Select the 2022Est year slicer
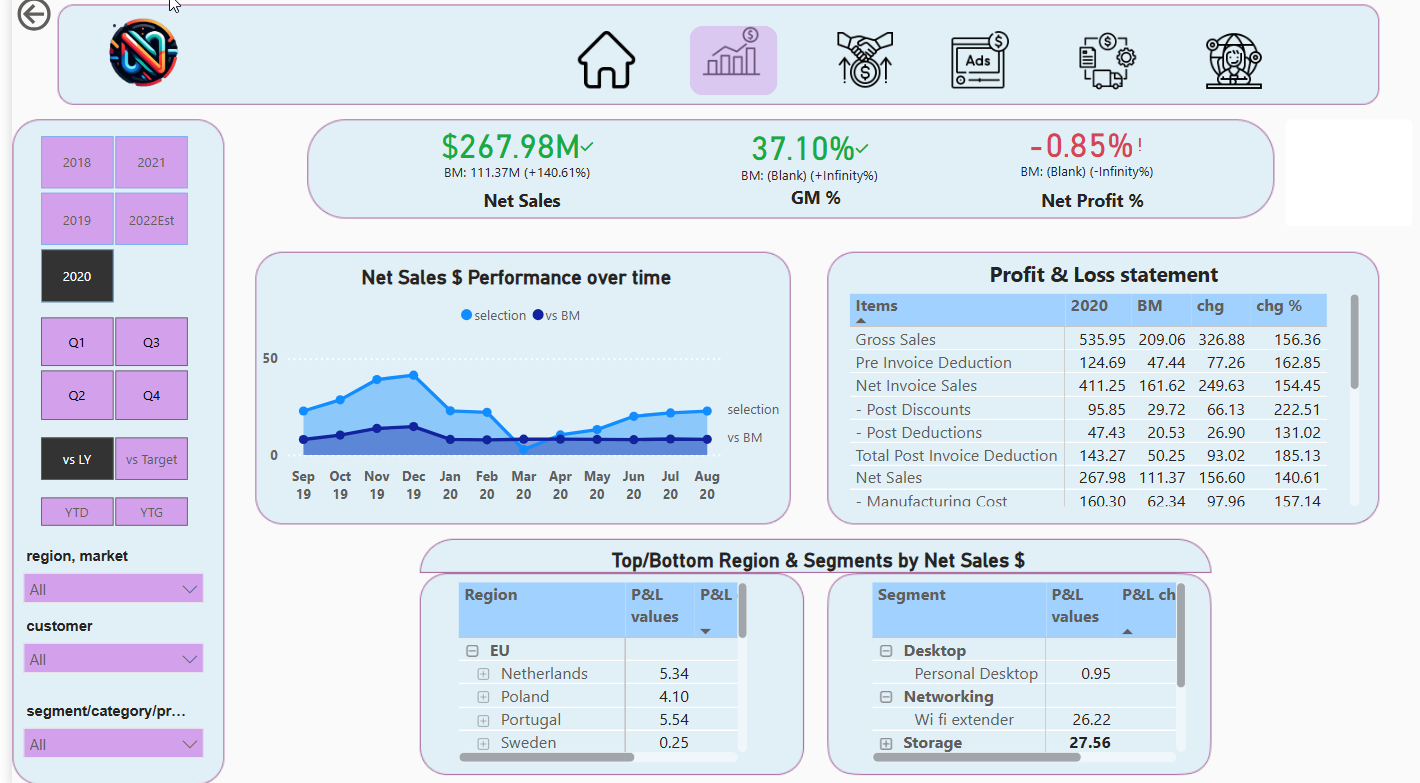Screen dimensions: 1420x783 152,220
